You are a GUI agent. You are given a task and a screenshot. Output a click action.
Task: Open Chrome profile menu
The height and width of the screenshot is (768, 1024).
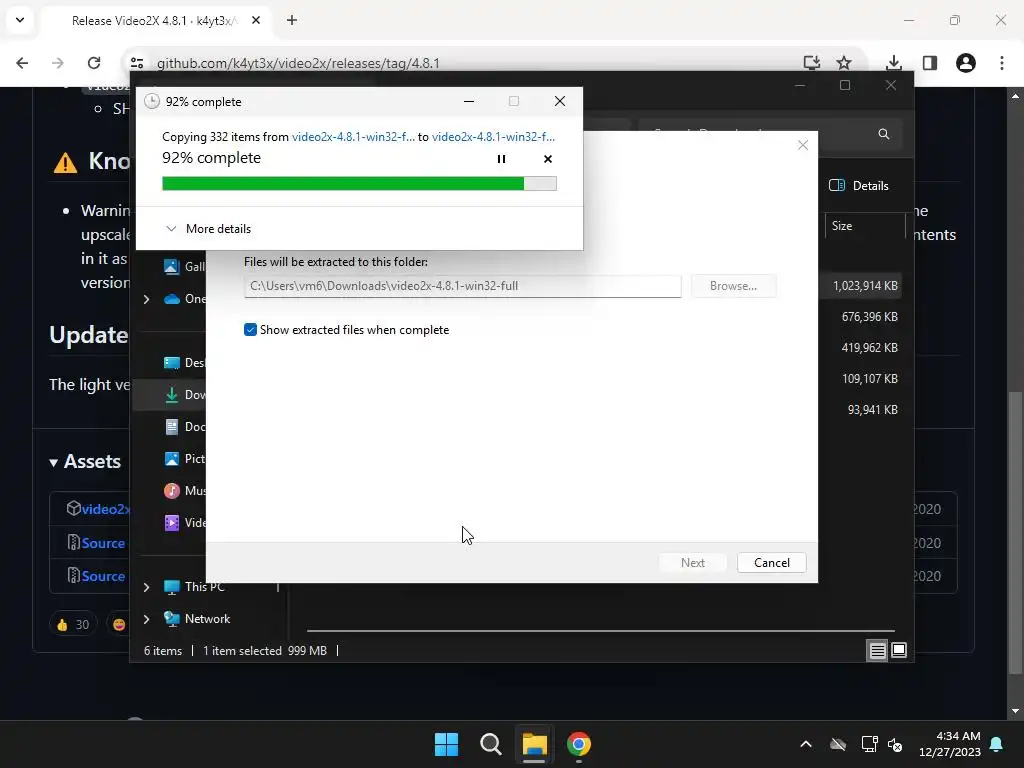(966, 63)
